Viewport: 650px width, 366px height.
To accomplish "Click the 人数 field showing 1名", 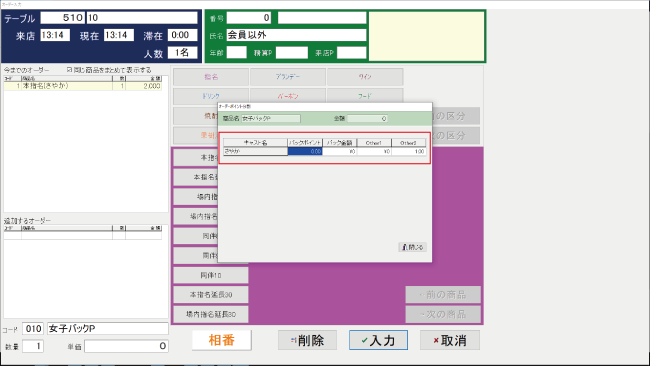I will (182, 53).
